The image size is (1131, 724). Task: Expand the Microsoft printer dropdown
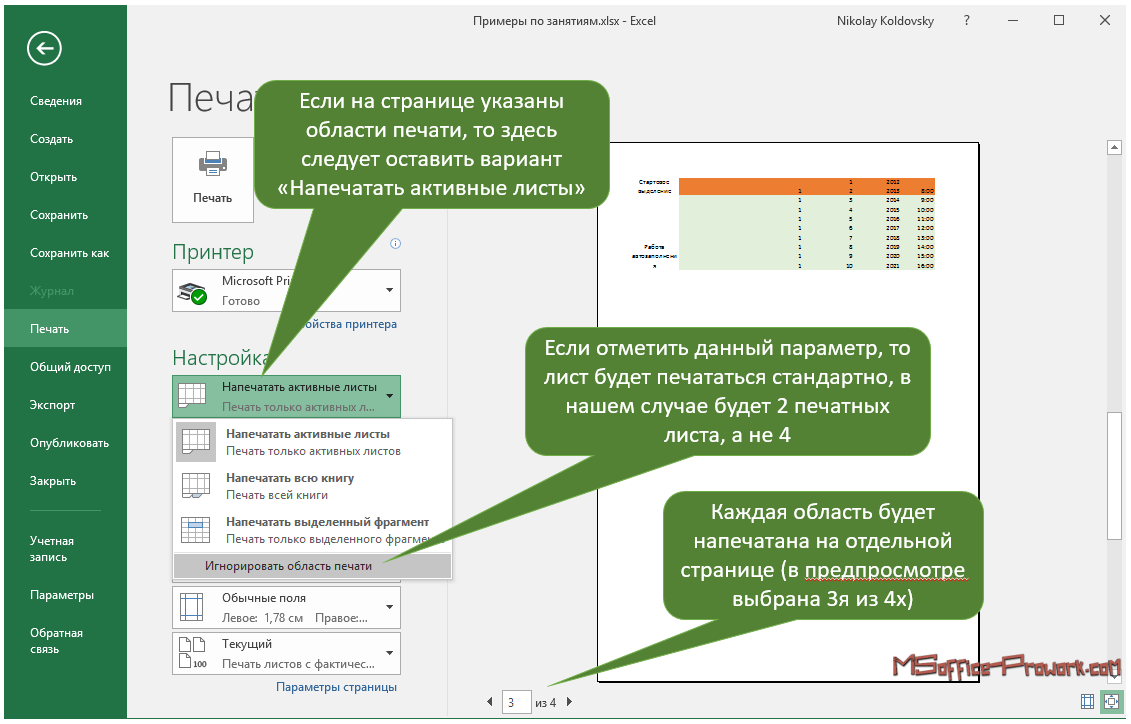tap(390, 291)
